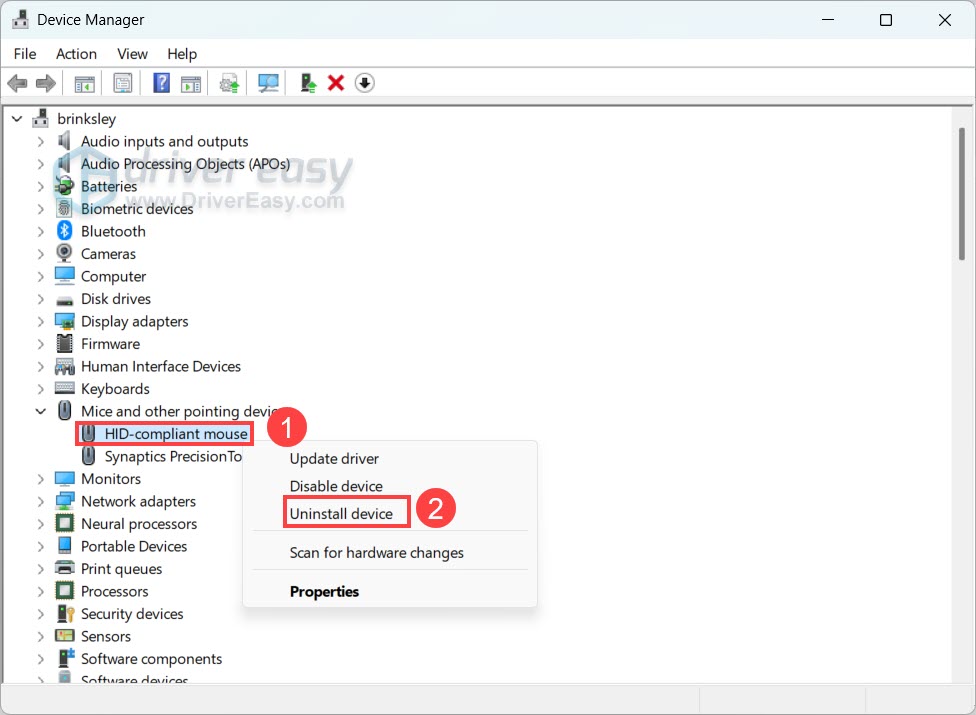
Task: Click the Human Interface Devices icon
Action: (x=65, y=366)
